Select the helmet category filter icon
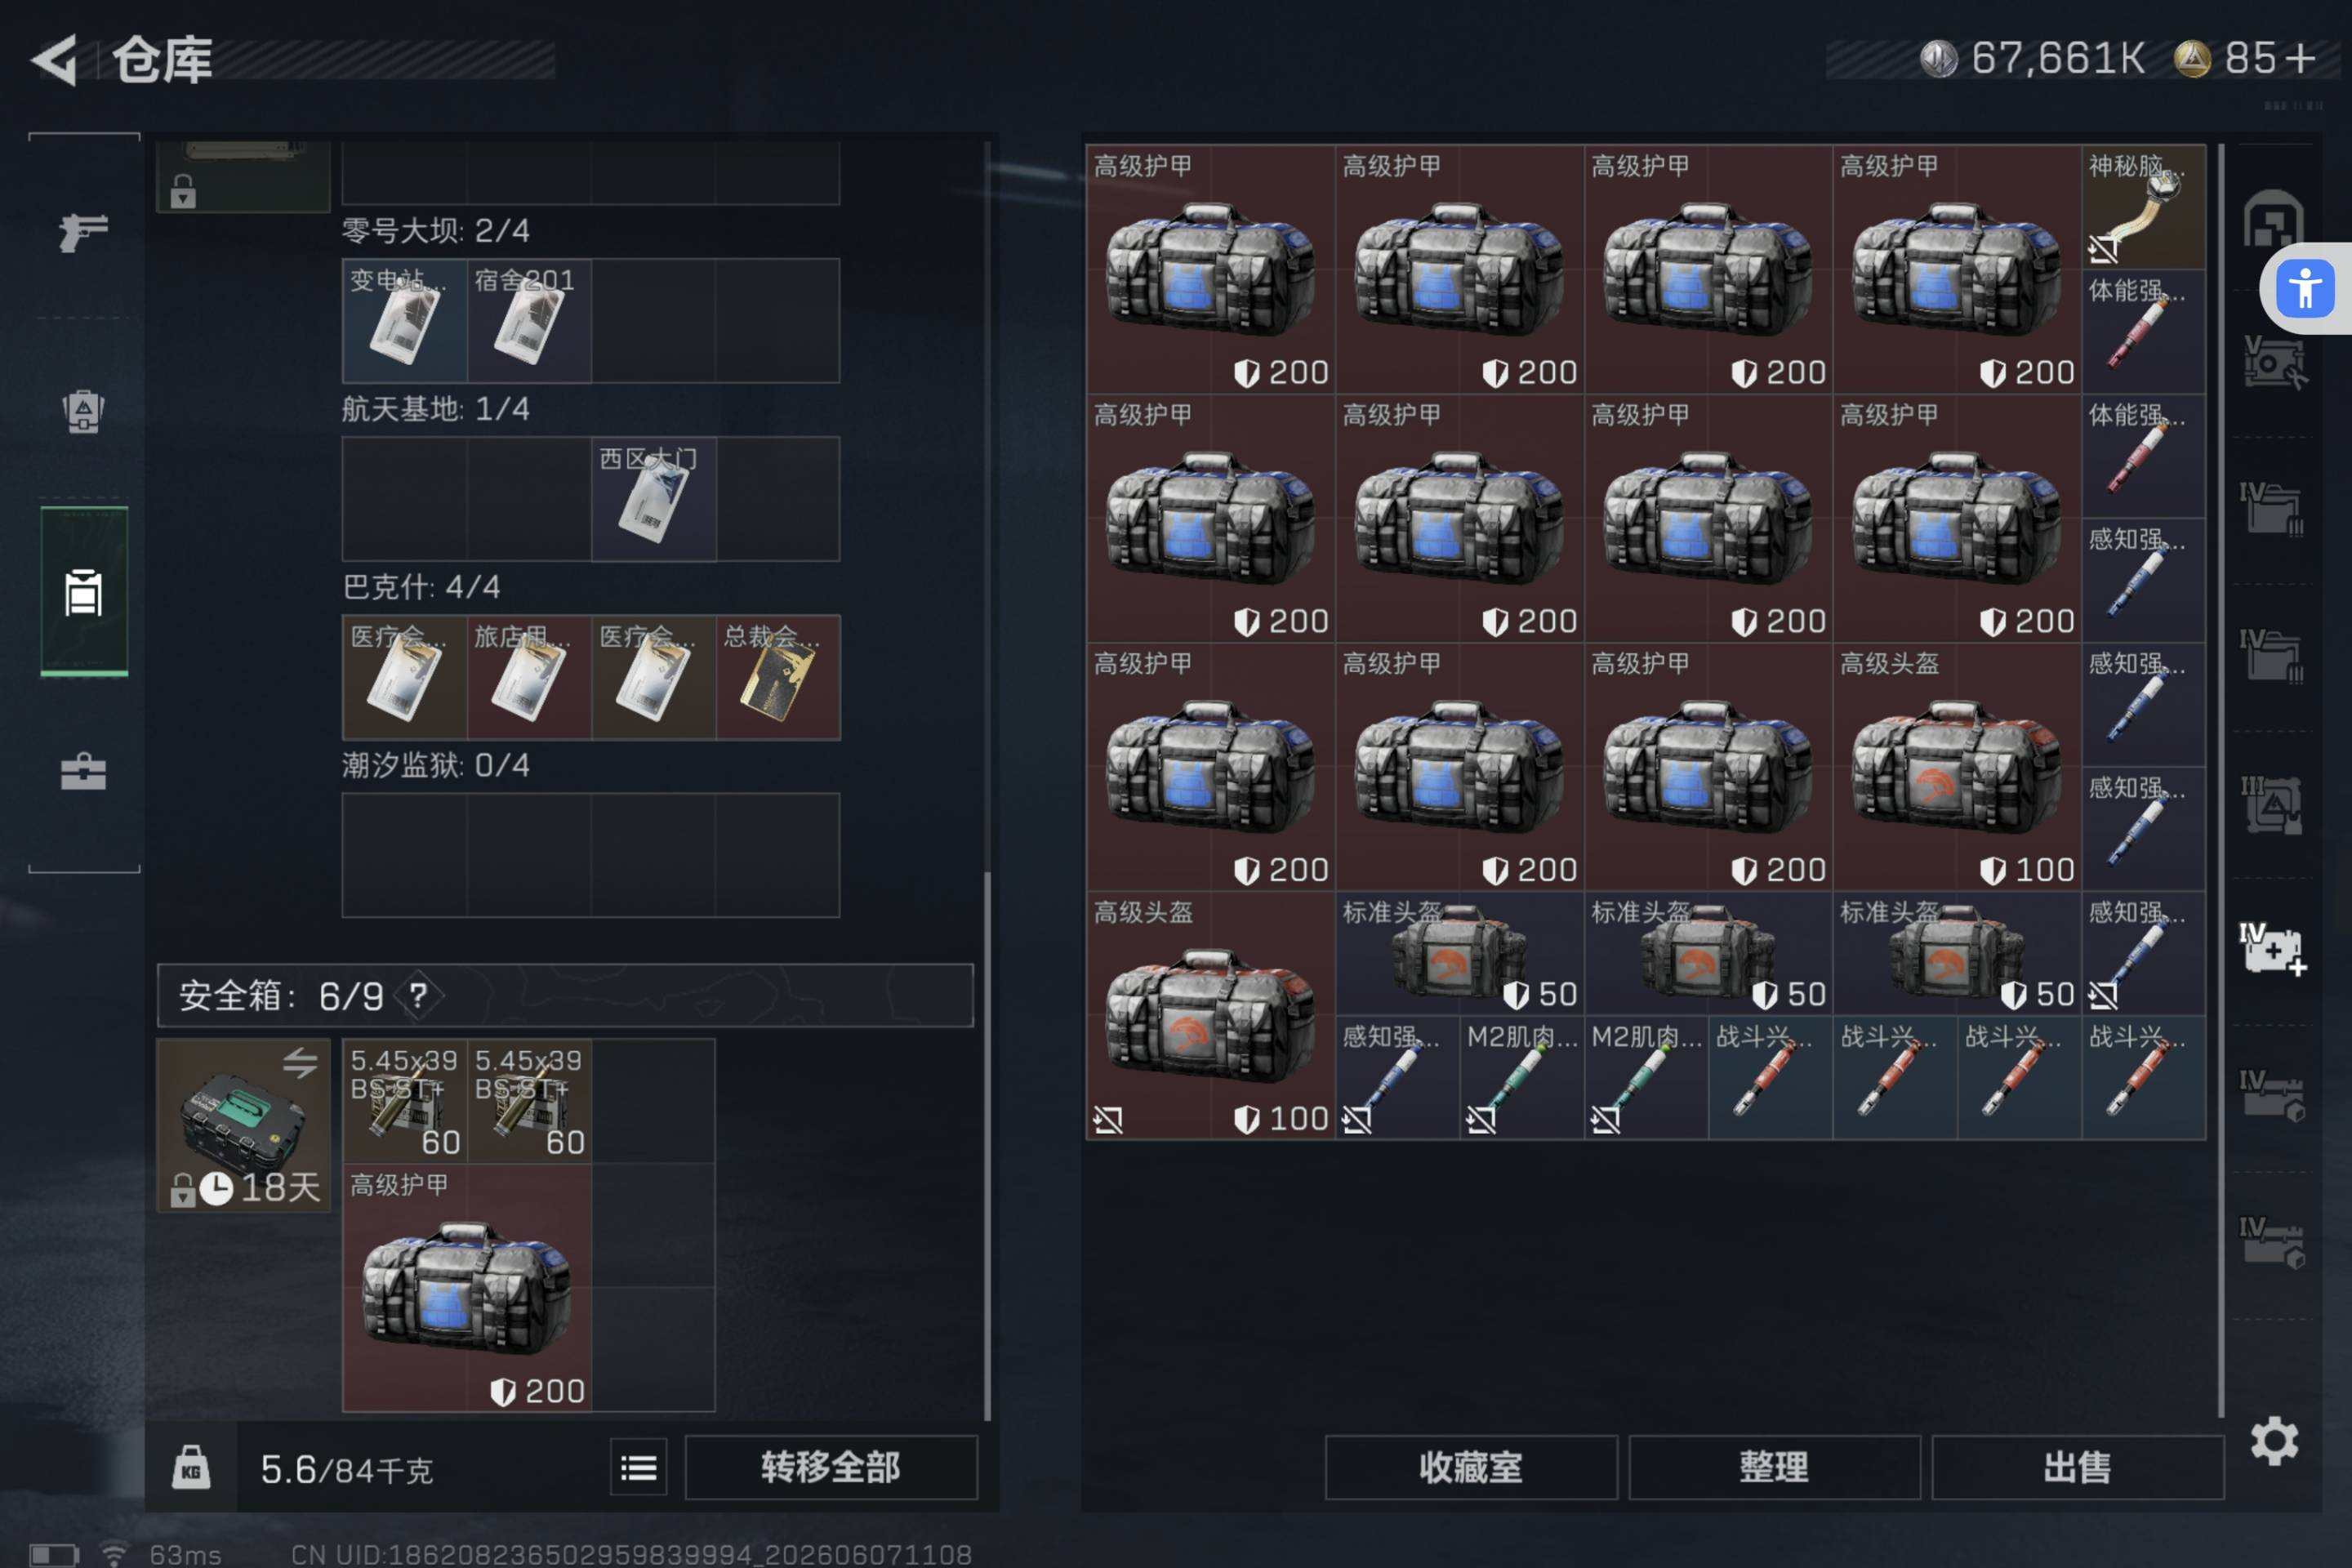 pyautogui.click(x=2272, y=218)
